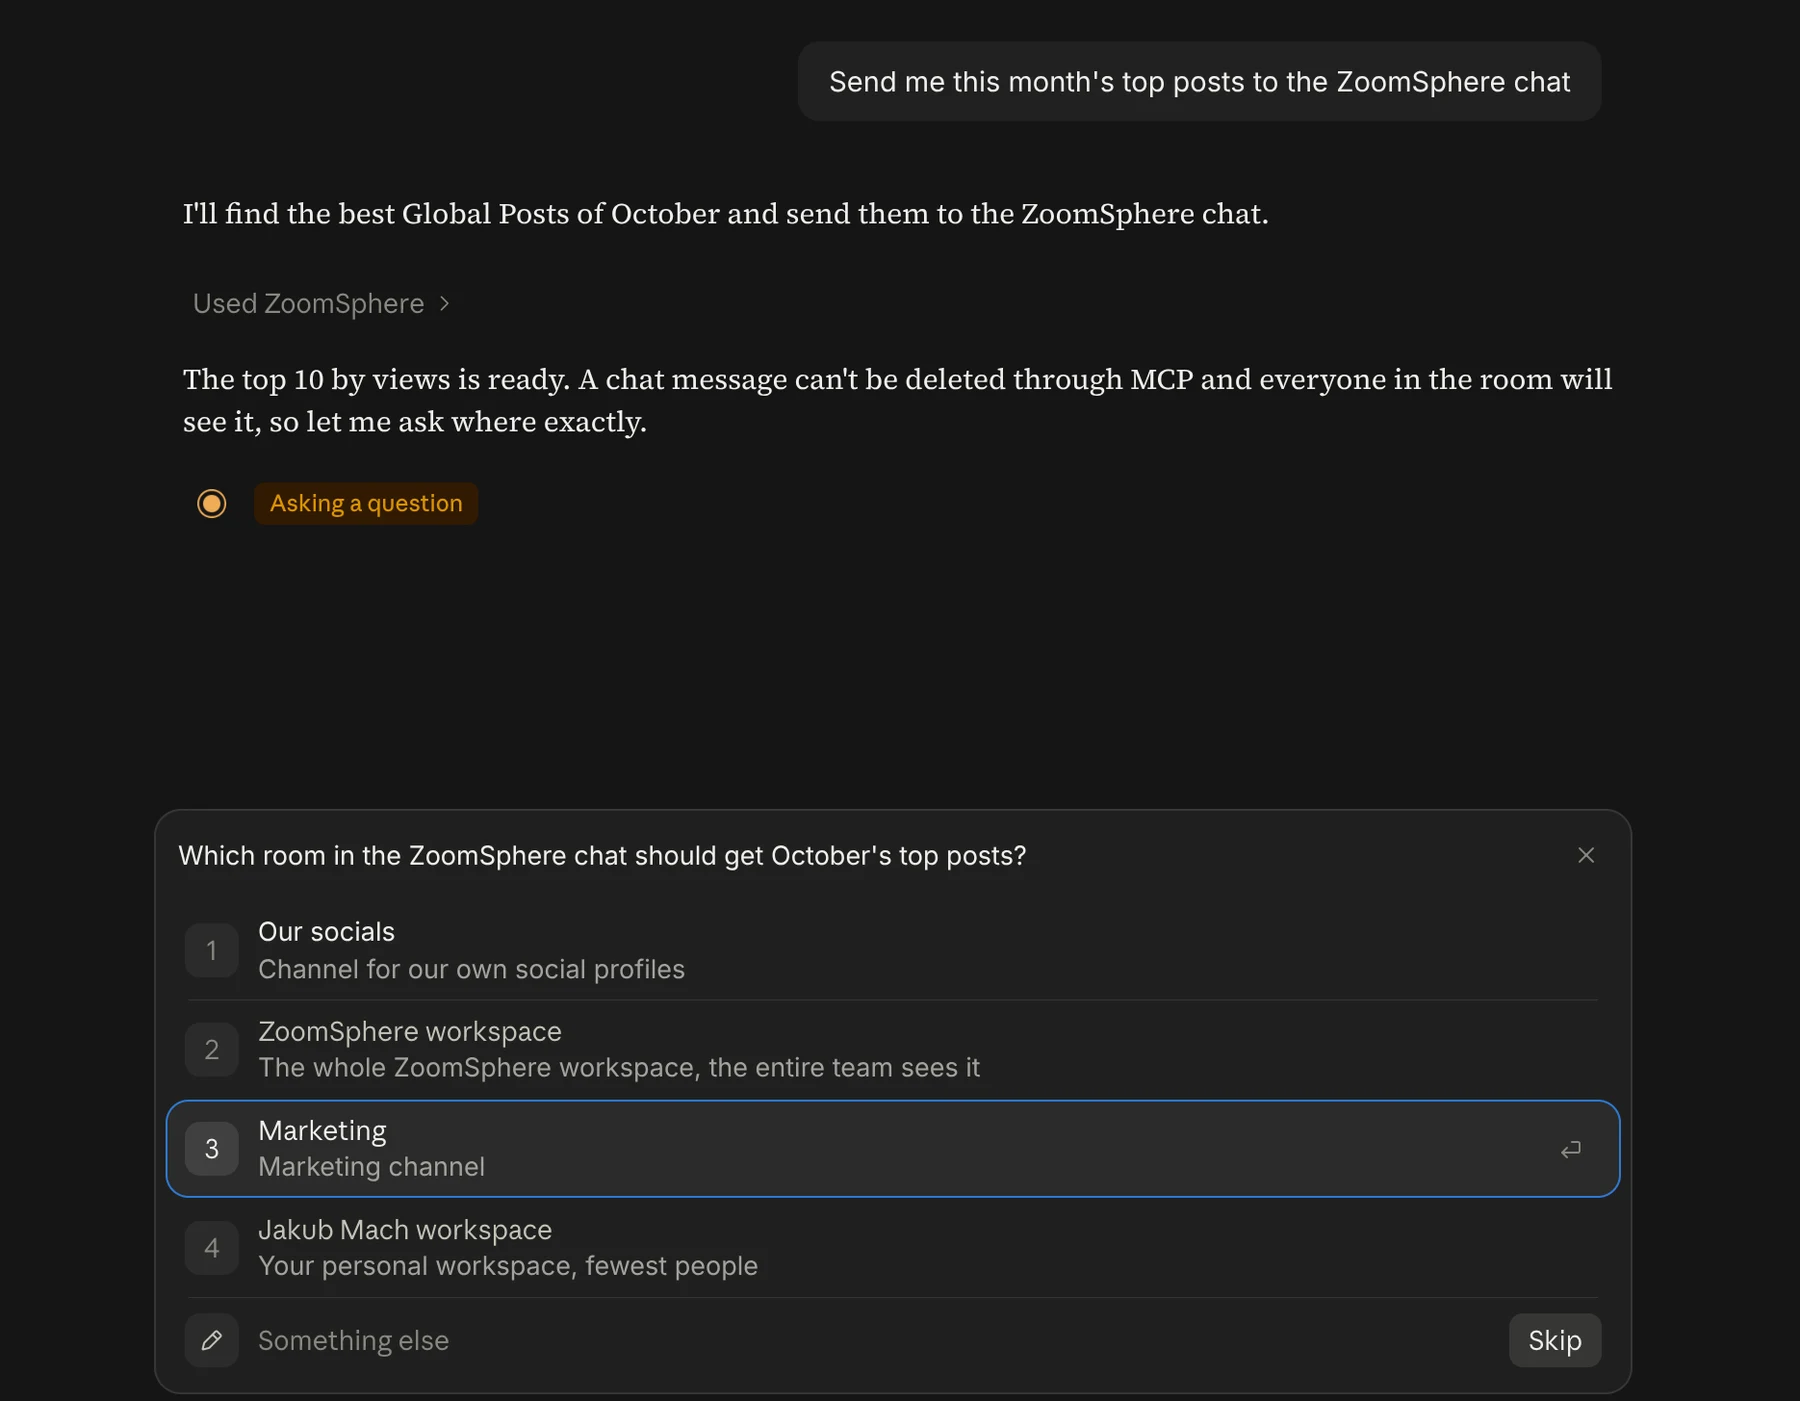This screenshot has width=1800, height=1401.
Task: Click number 3 badge for Marketing
Action: [211, 1148]
